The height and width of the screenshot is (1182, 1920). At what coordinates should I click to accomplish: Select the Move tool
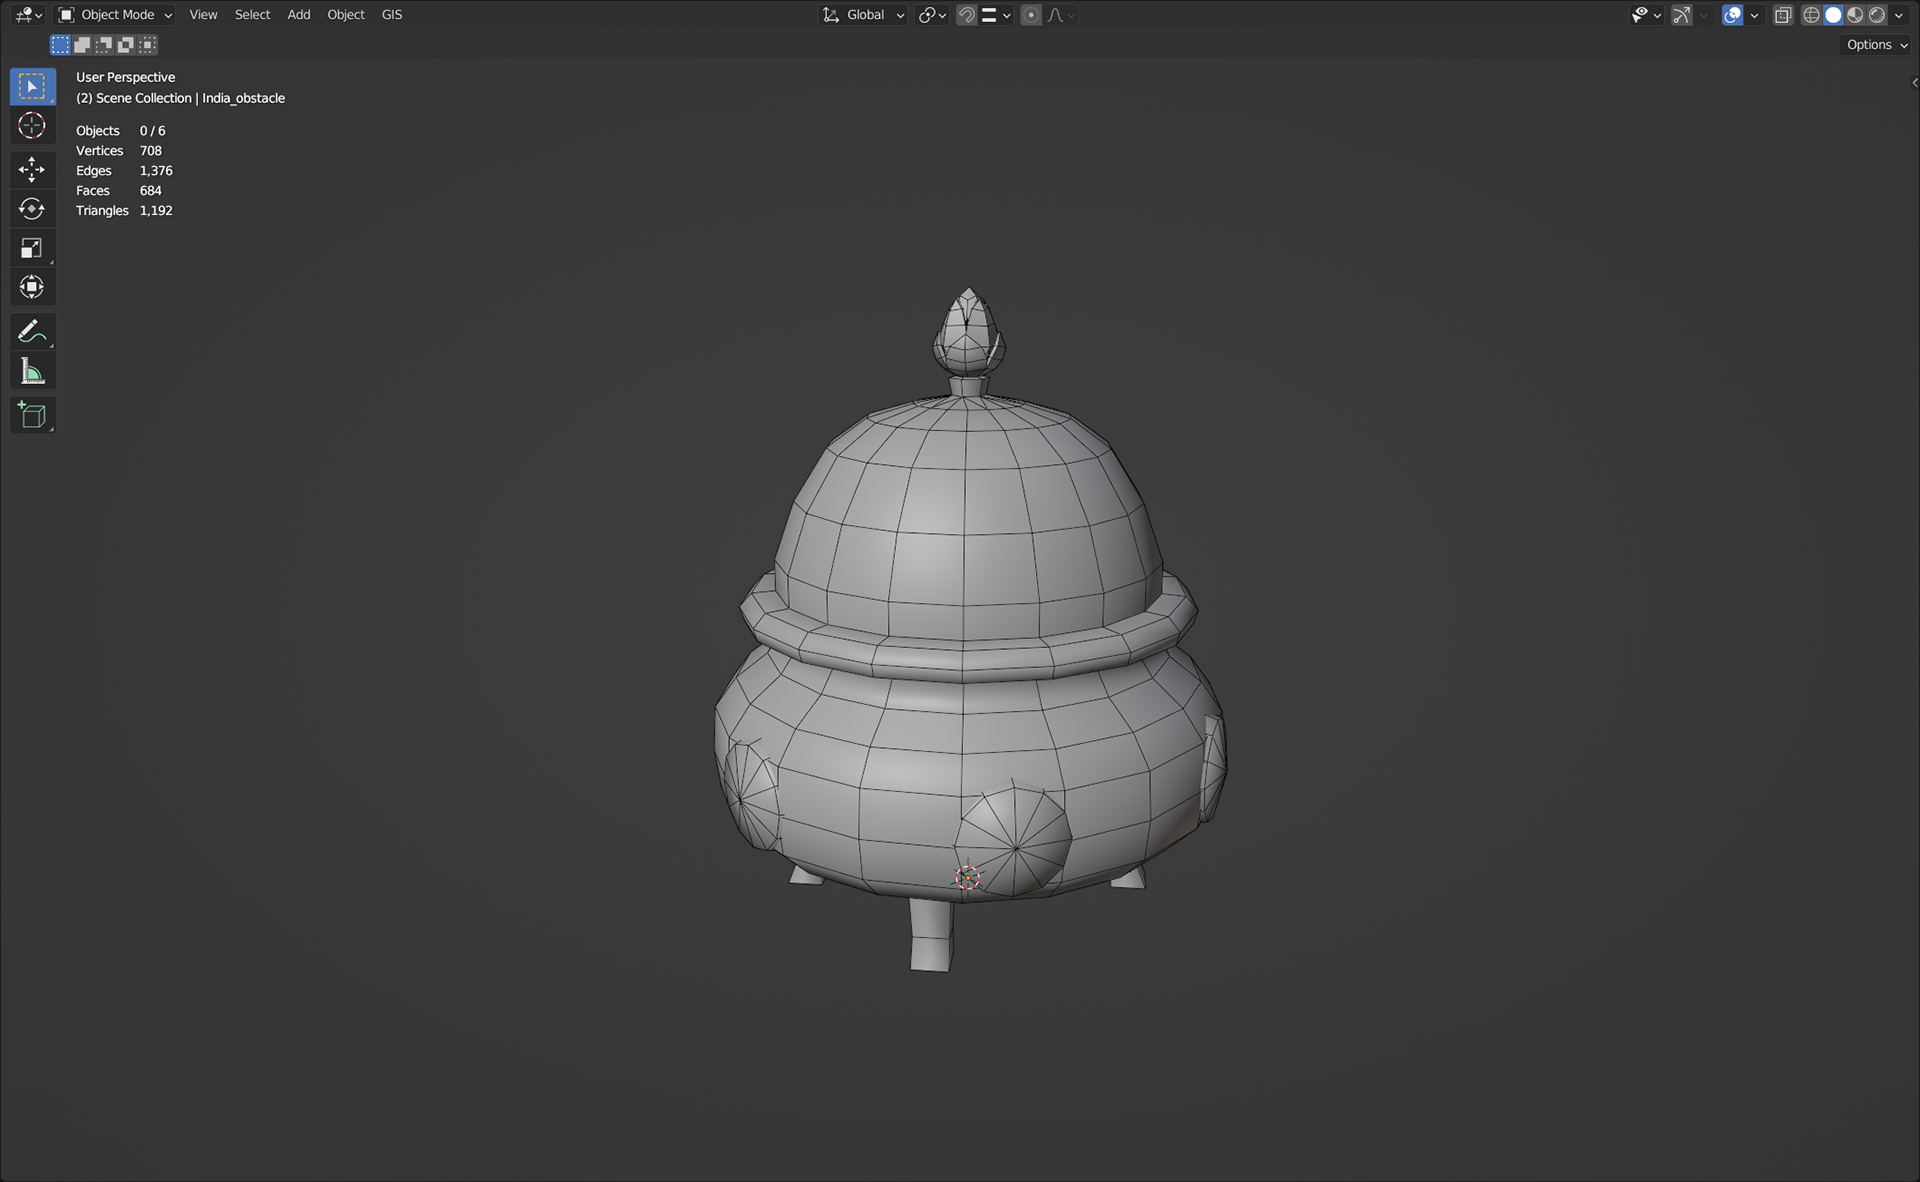click(x=32, y=169)
